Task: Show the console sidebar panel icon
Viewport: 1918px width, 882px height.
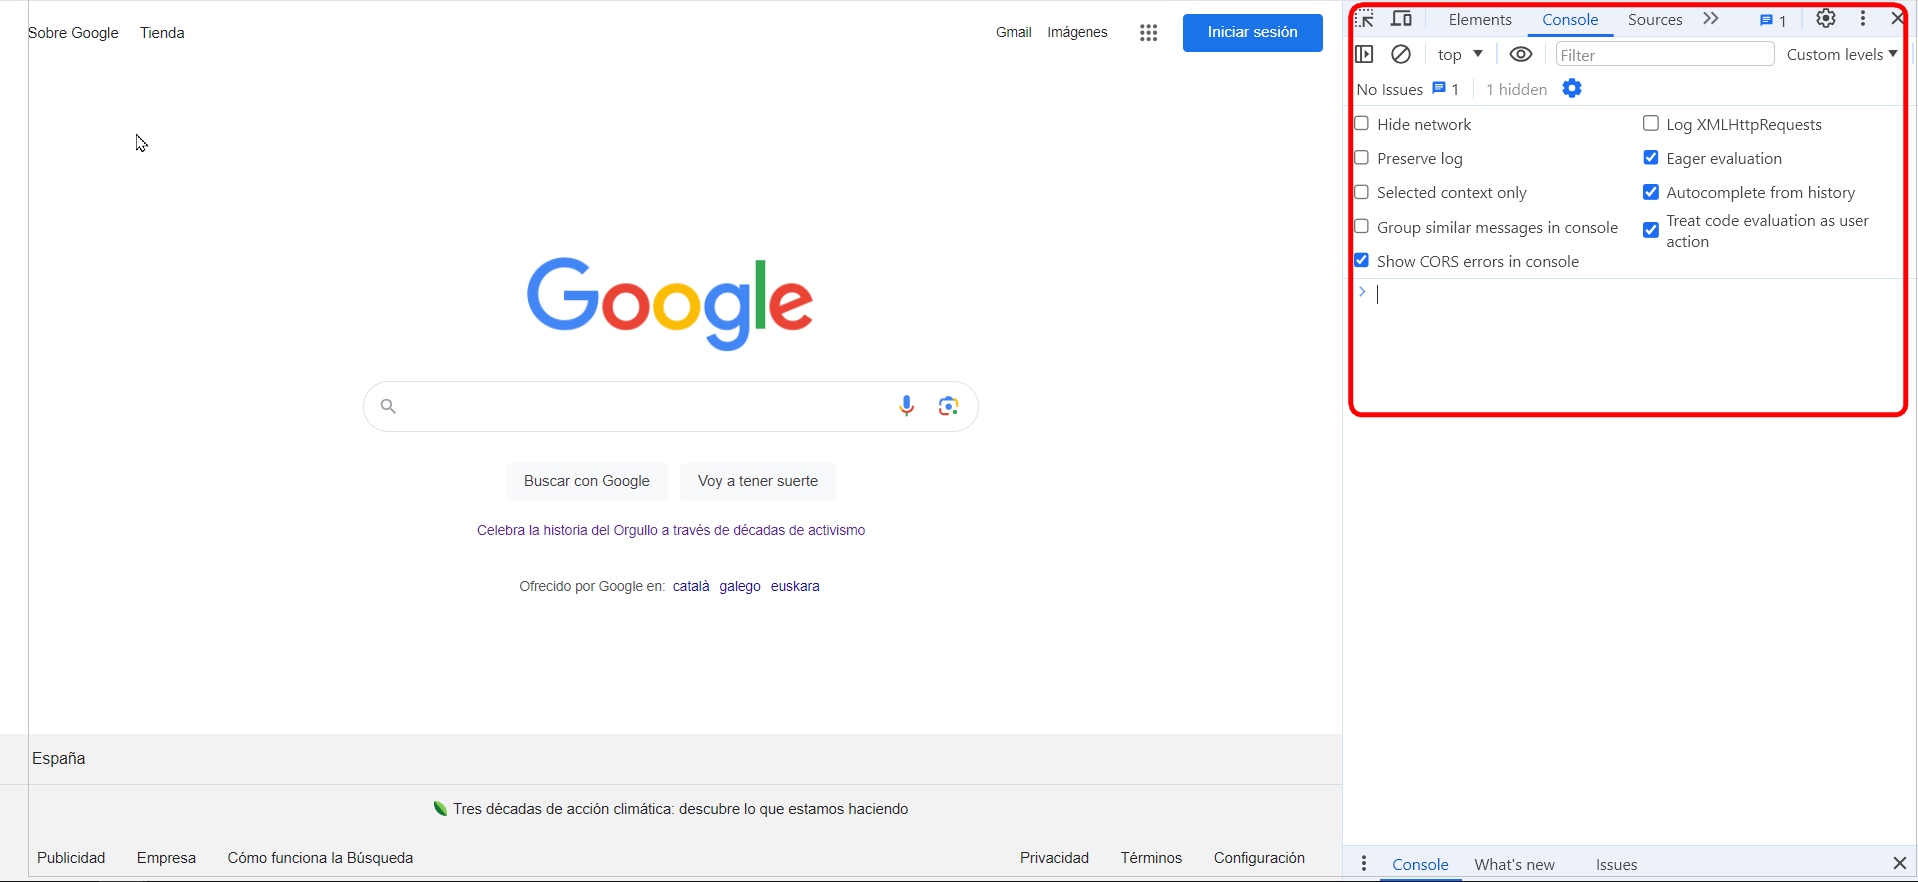Action: click(x=1364, y=54)
